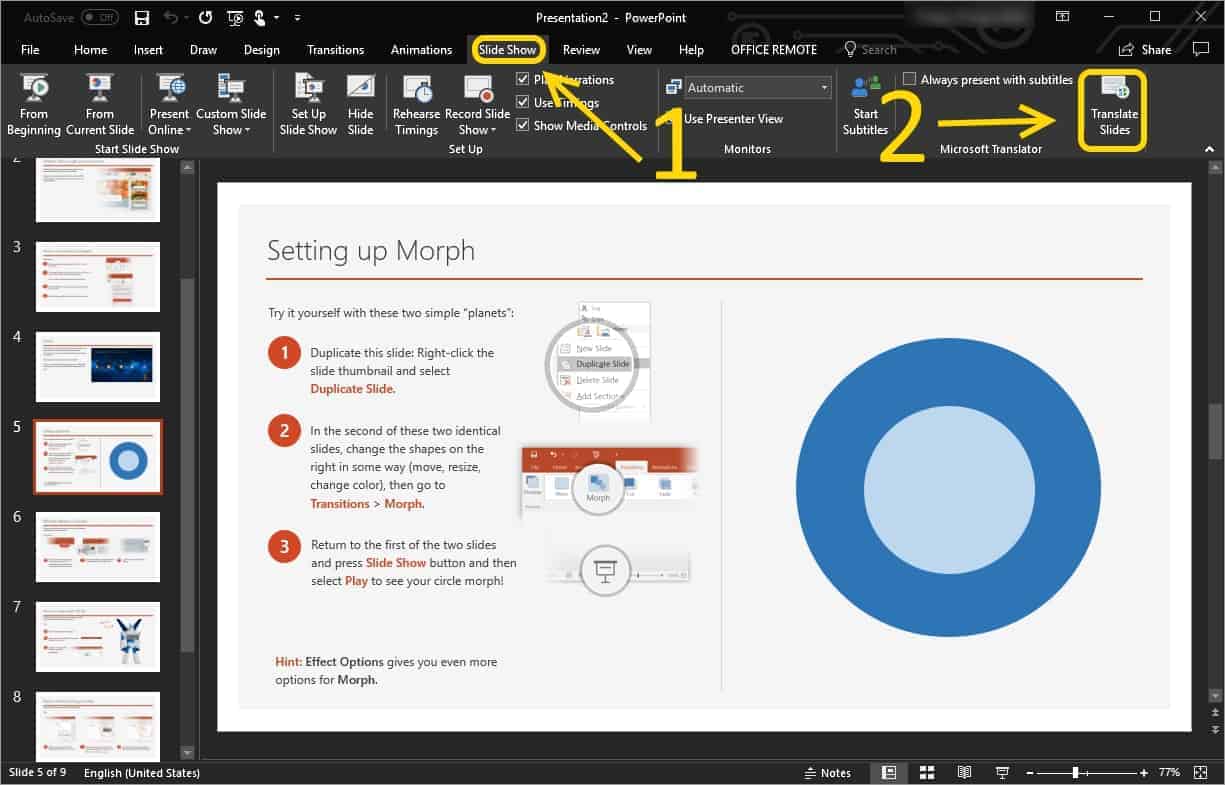Switch to the Transitions tab
Viewport: 1225px width, 785px height.
coord(335,50)
